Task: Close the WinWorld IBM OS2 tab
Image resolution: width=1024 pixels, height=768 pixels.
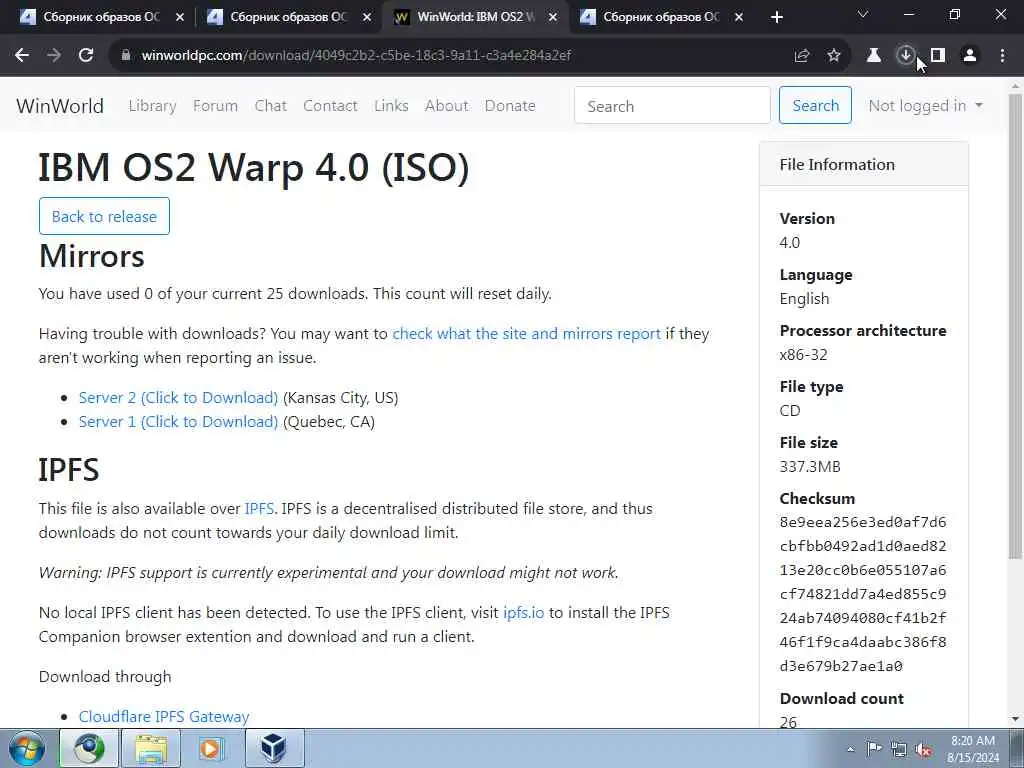Action: pos(553,17)
